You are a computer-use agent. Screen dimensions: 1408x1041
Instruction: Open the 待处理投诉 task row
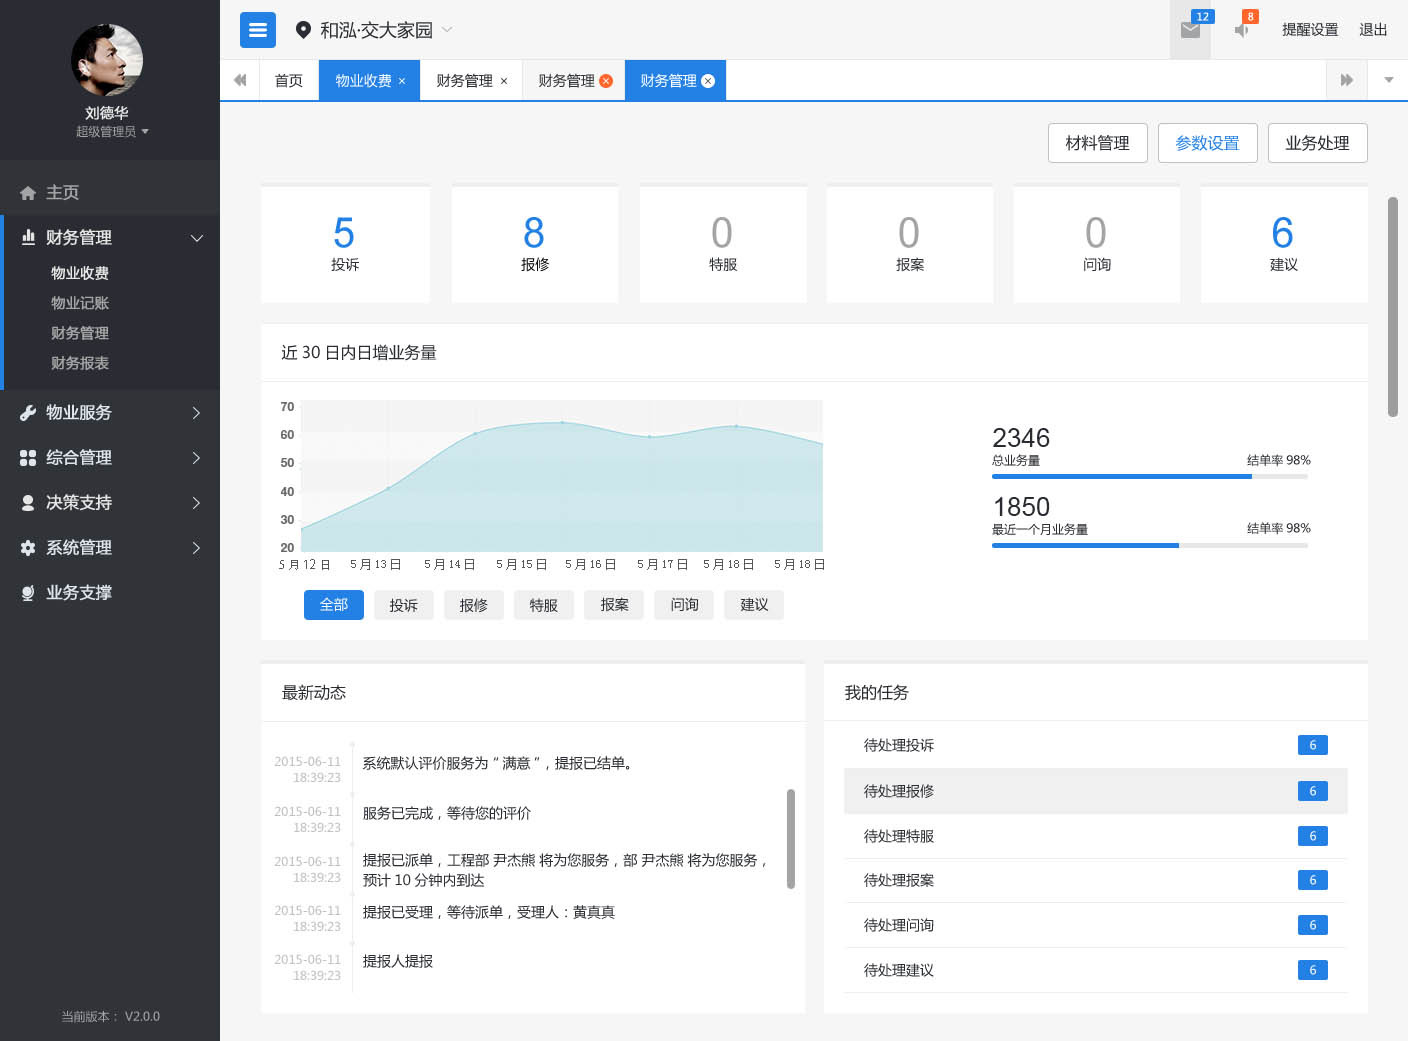click(x=1096, y=745)
